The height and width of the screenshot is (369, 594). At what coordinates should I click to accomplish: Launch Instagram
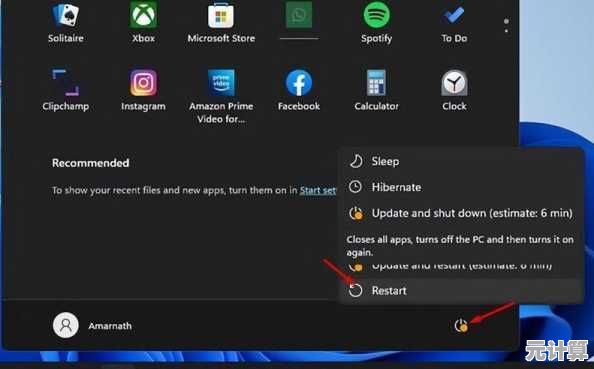coord(143,90)
